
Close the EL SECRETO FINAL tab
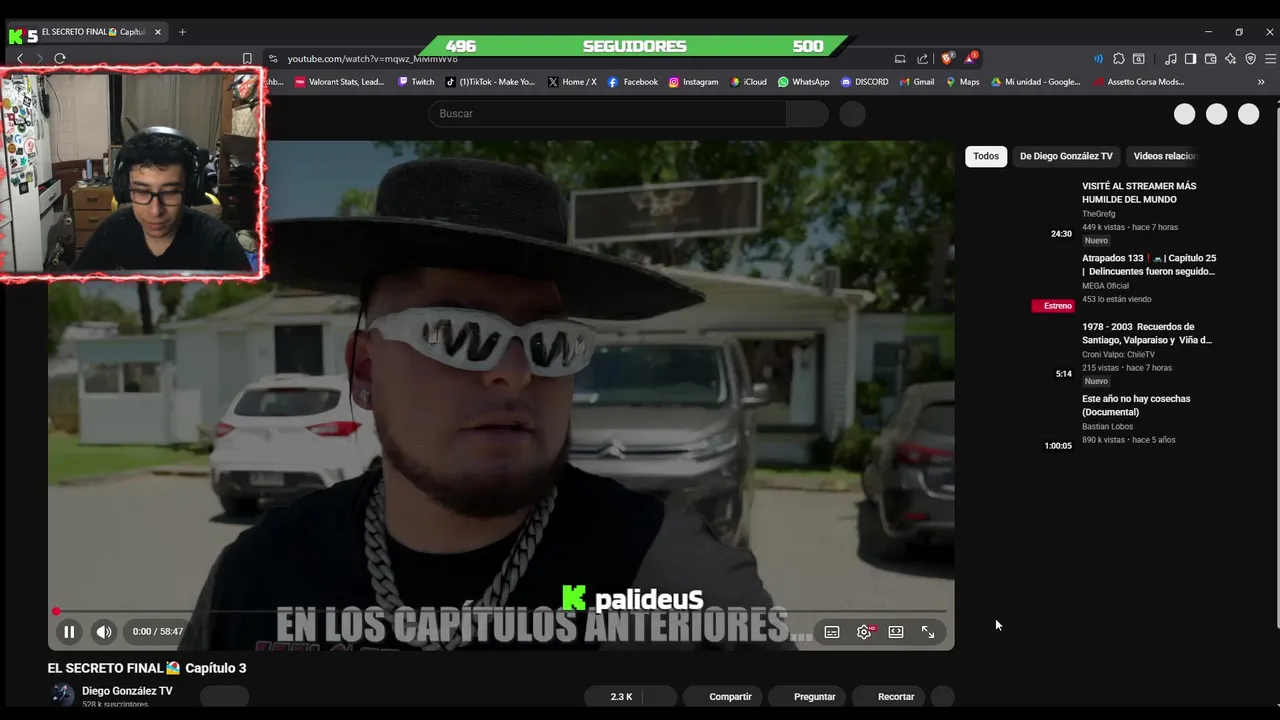(x=157, y=32)
